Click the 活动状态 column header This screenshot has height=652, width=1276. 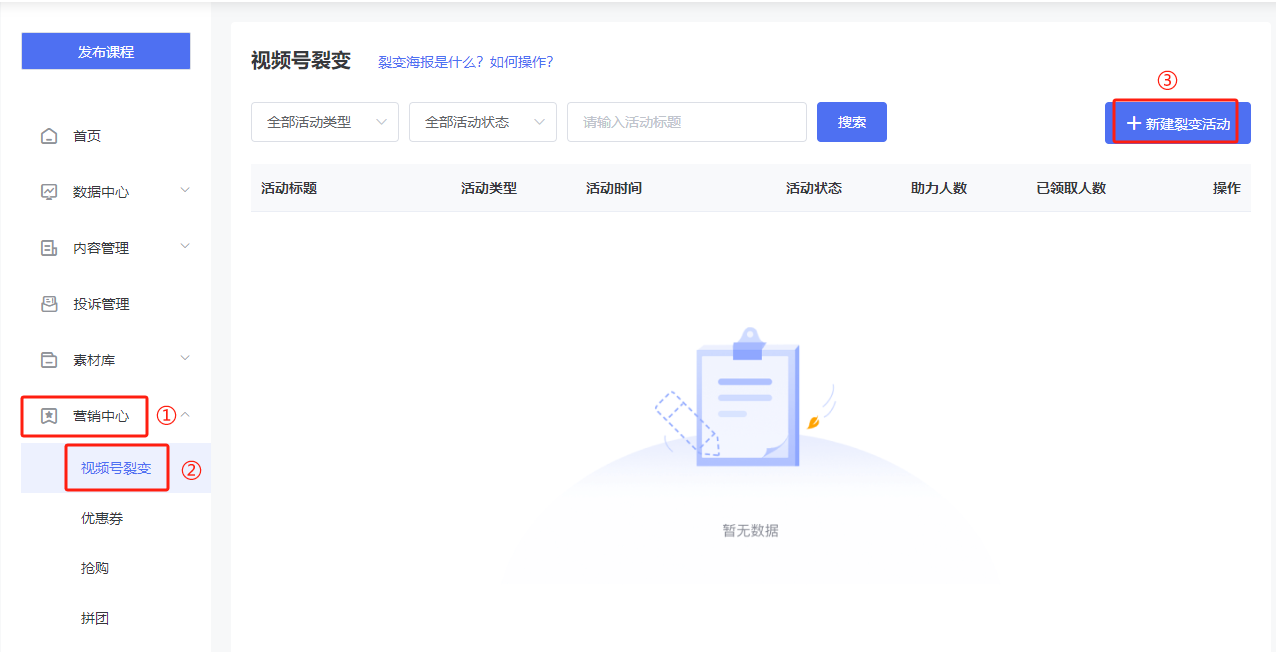tap(814, 188)
